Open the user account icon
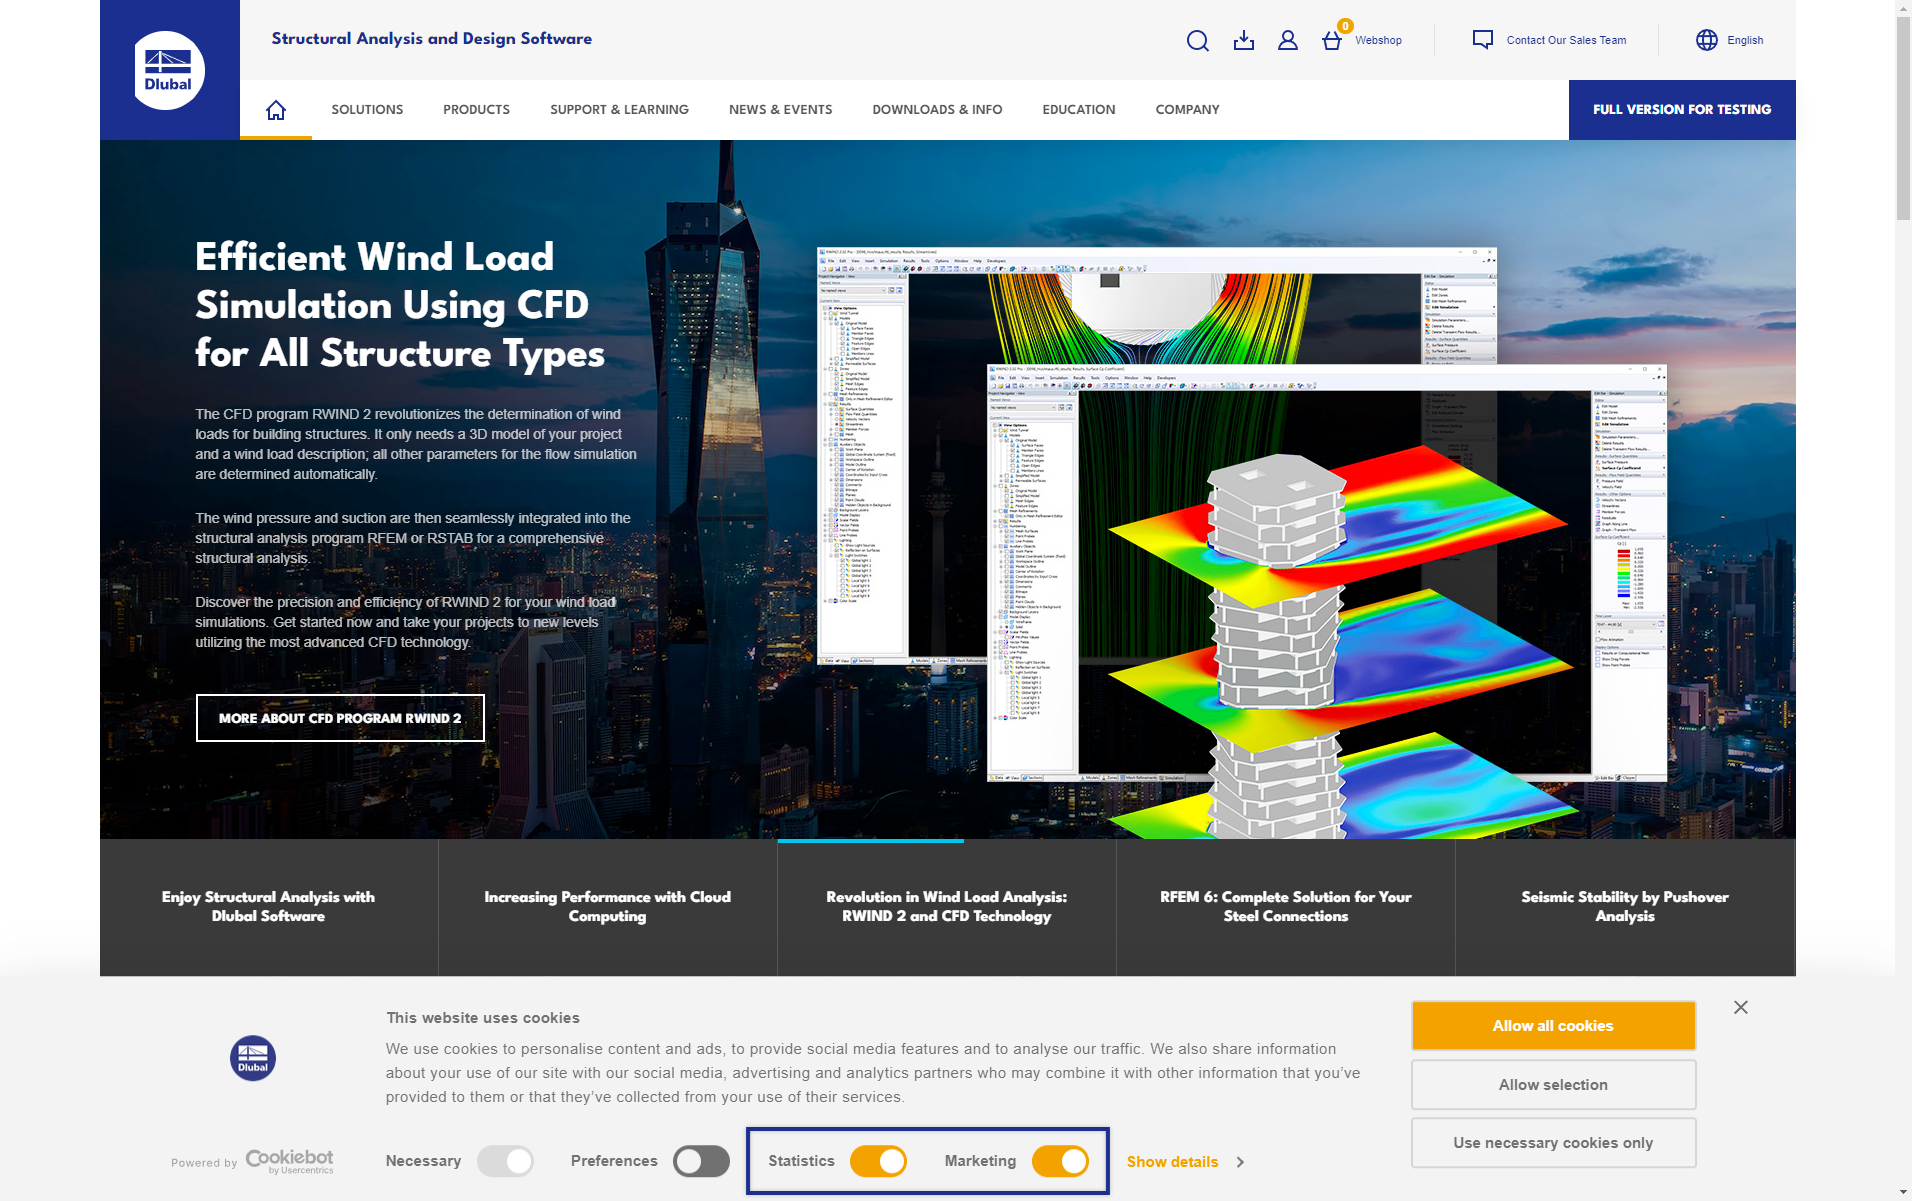The height and width of the screenshot is (1201, 1912). point(1288,40)
